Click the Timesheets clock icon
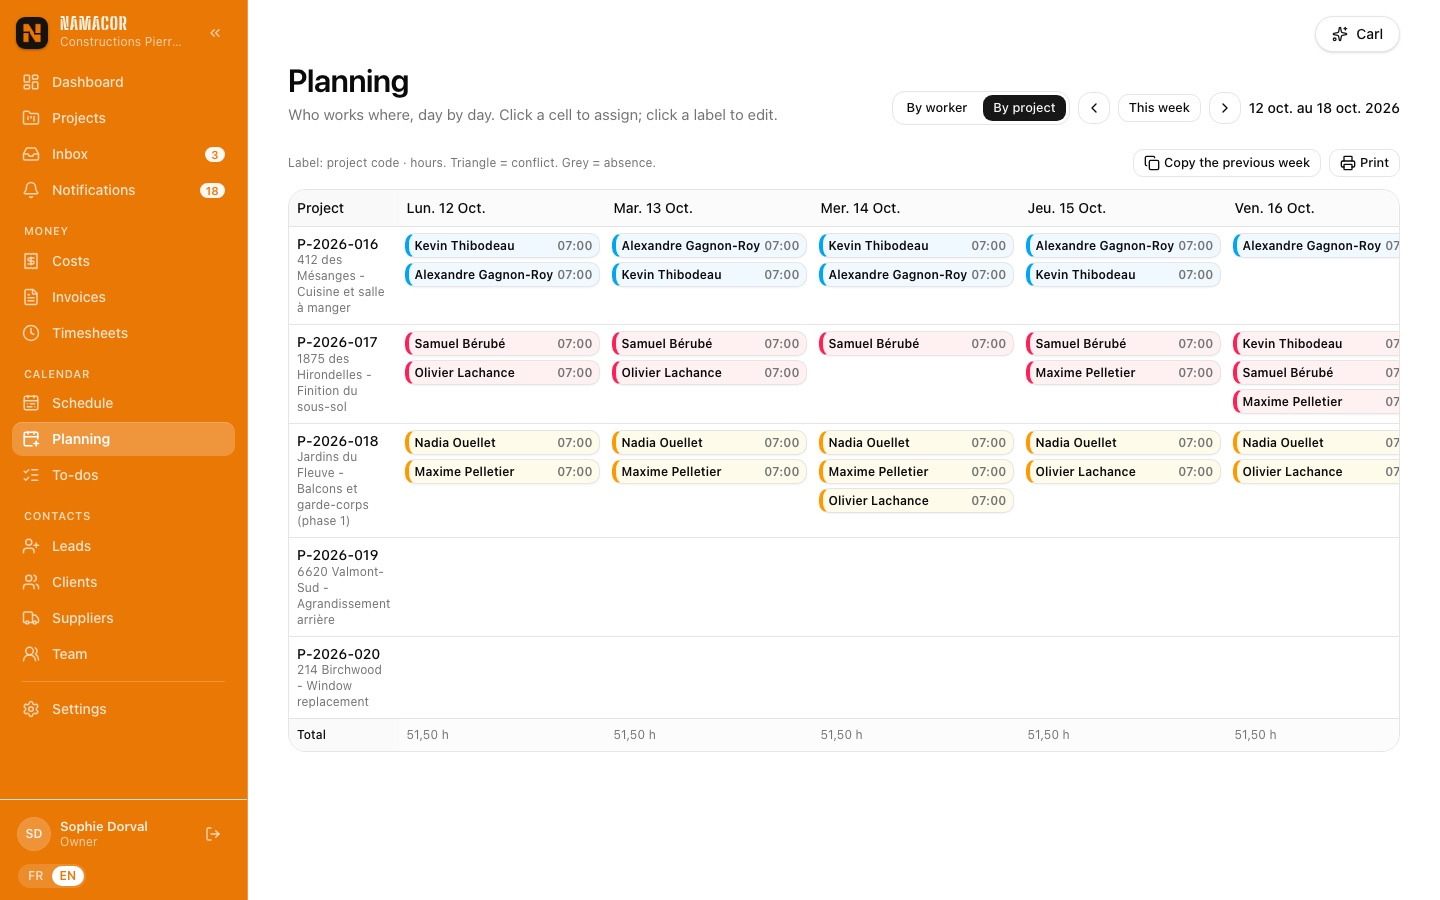This screenshot has width=1440, height=900. [31, 333]
